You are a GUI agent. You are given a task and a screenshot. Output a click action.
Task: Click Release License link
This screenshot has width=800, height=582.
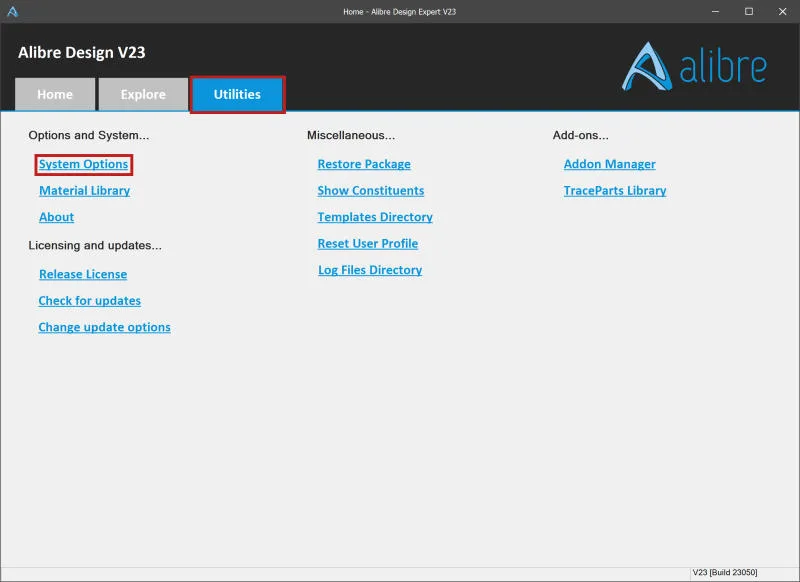tap(83, 274)
